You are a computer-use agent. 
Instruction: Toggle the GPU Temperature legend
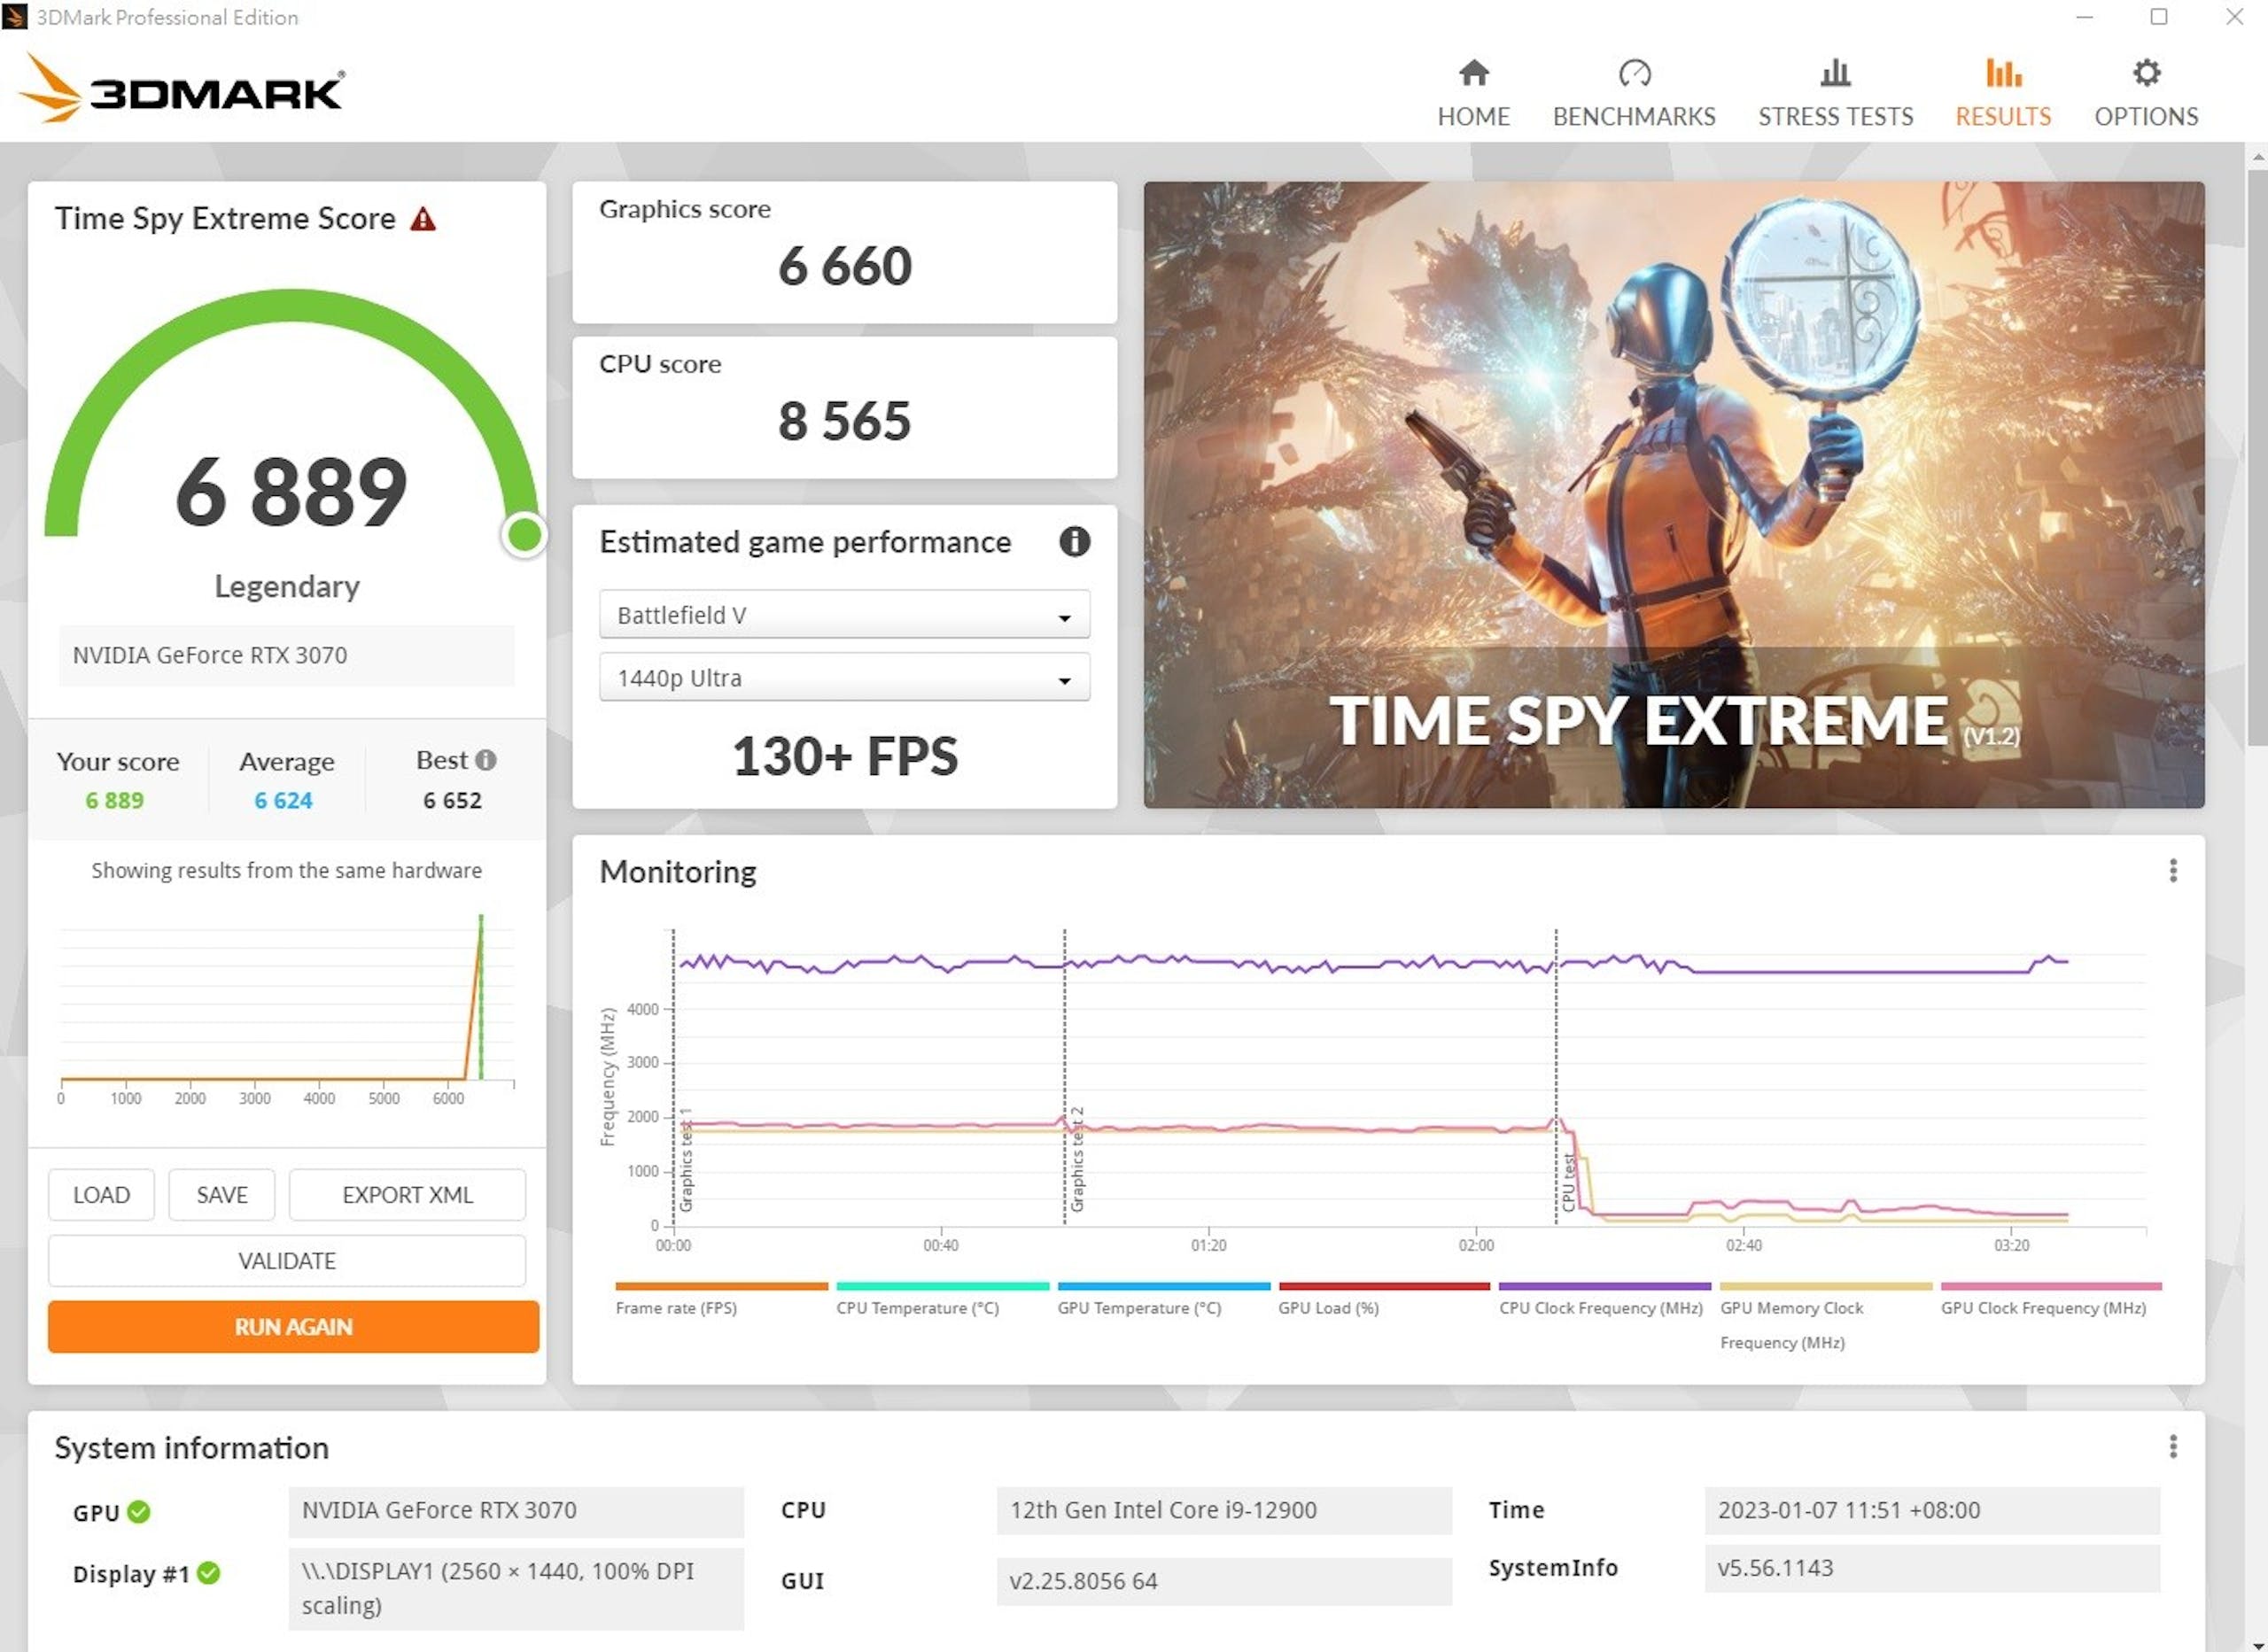click(1163, 1299)
